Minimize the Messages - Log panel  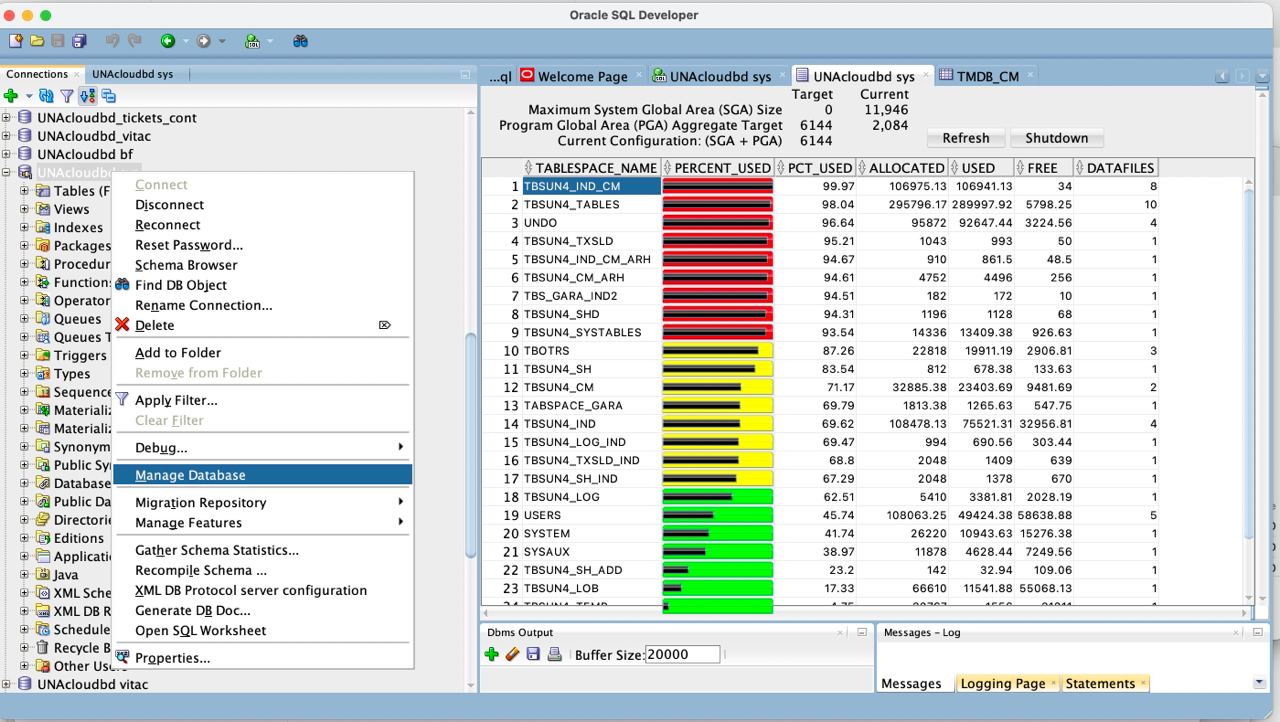click(x=1258, y=633)
